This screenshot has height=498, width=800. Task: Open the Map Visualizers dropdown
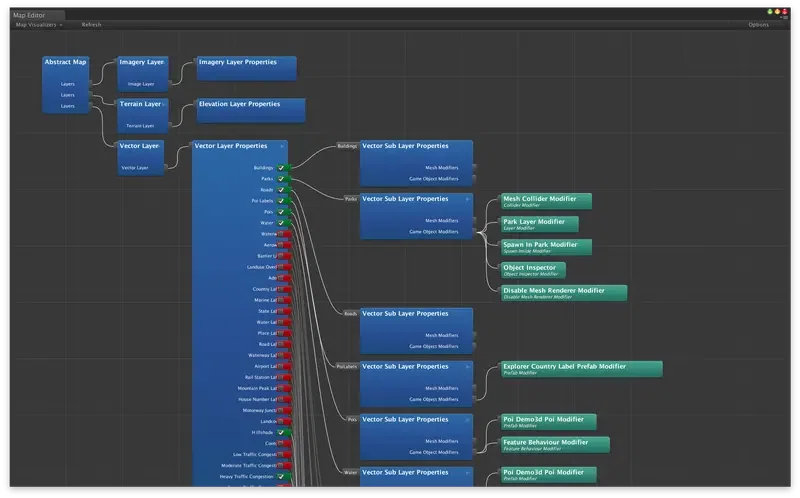(39, 24)
